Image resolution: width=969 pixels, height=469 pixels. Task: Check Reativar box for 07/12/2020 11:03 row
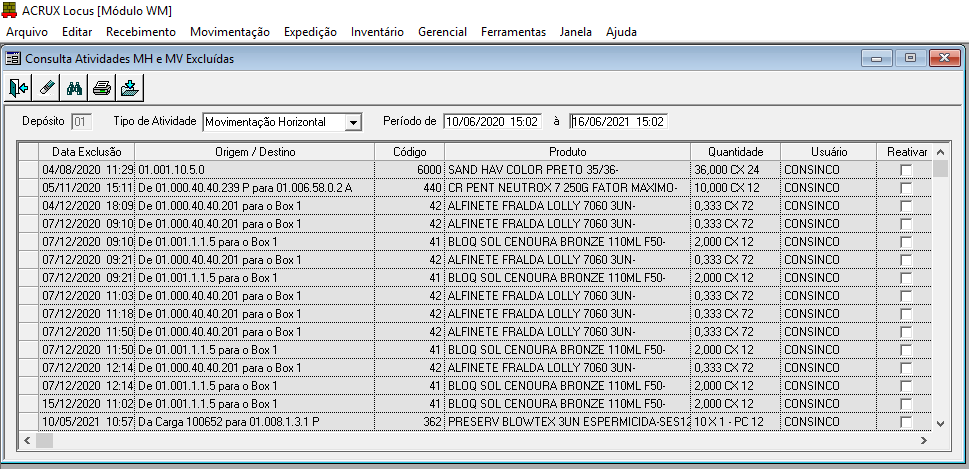[906, 295]
